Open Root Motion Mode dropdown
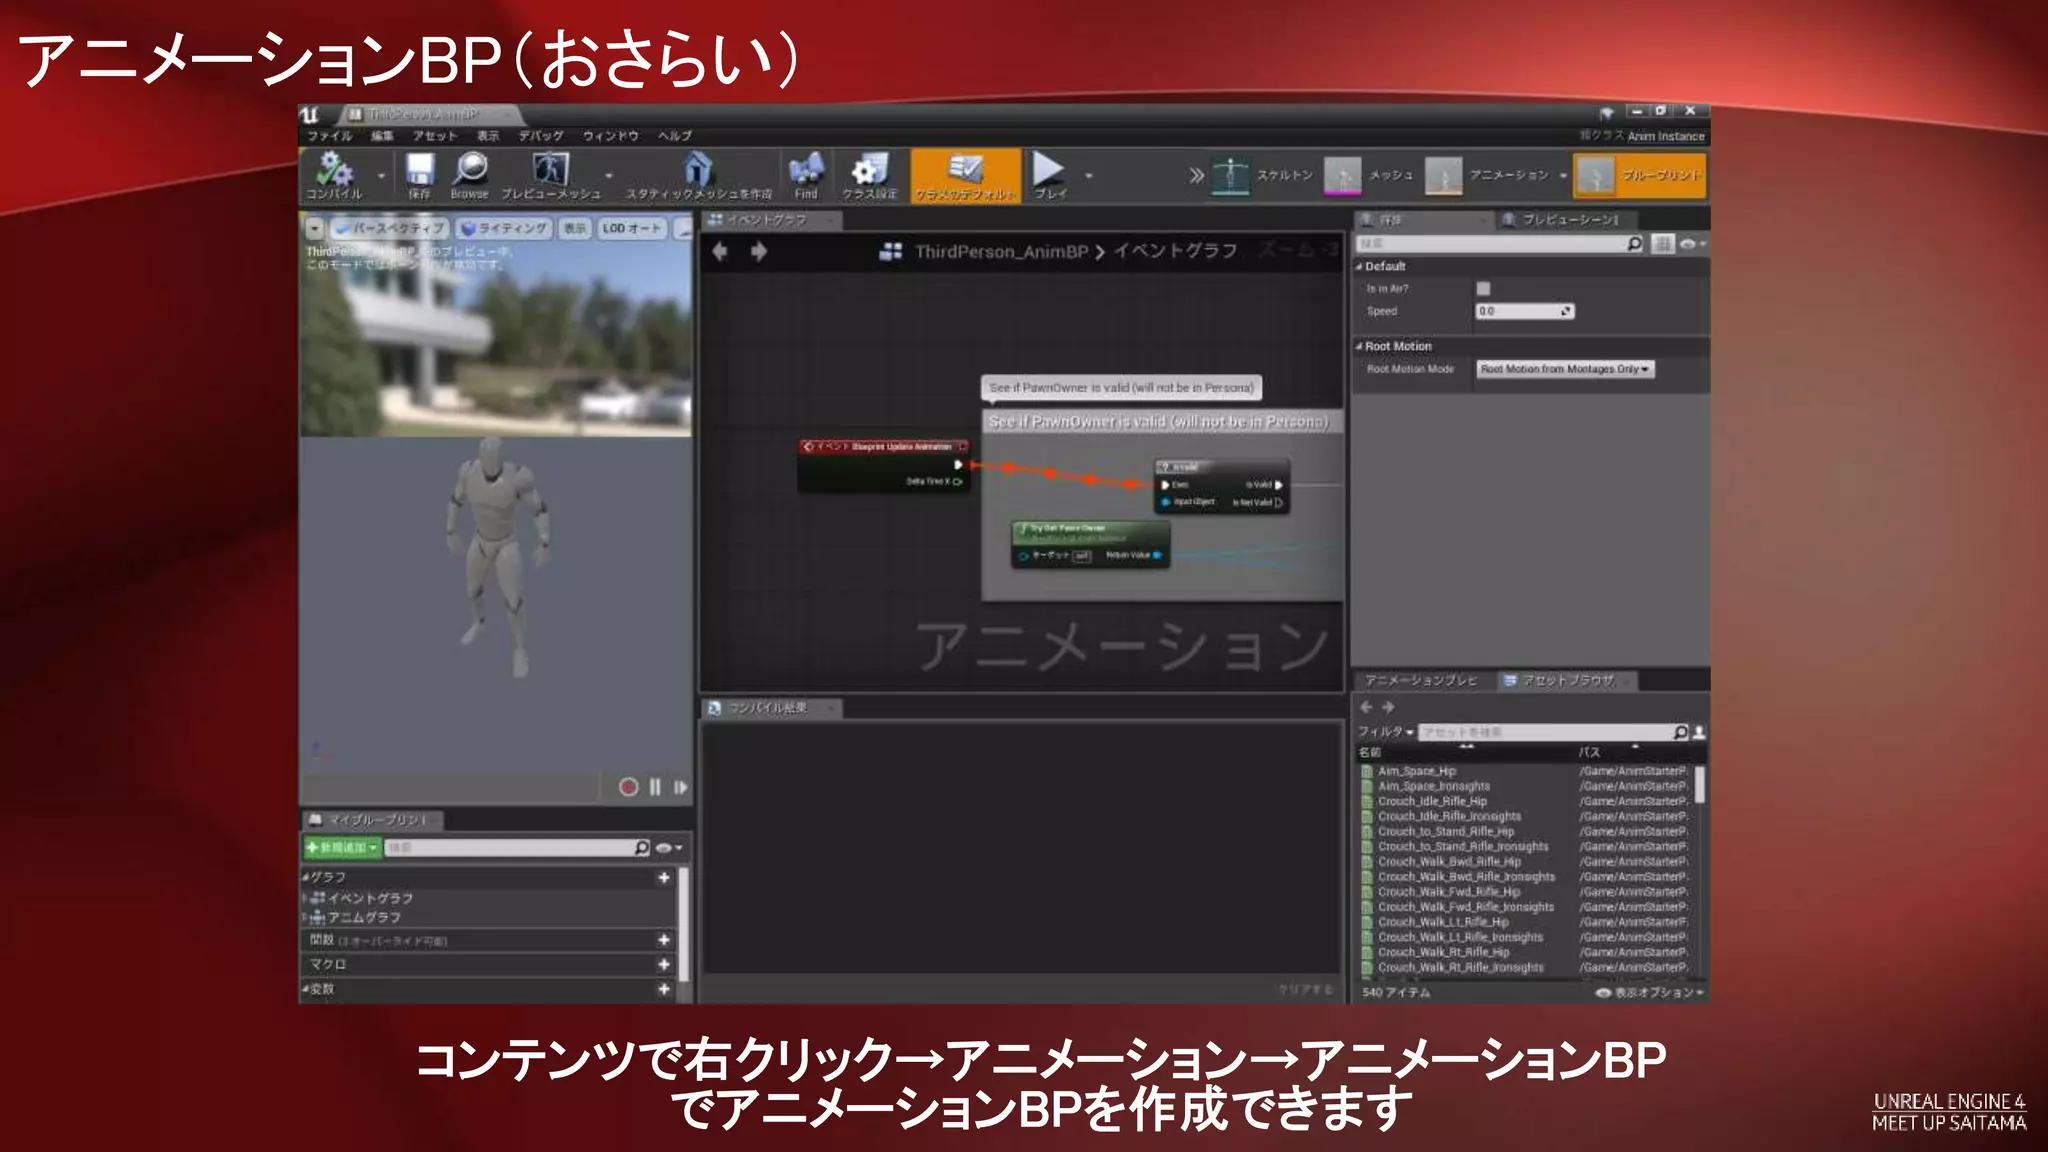The image size is (2048, 1152). coord(1565,369)
